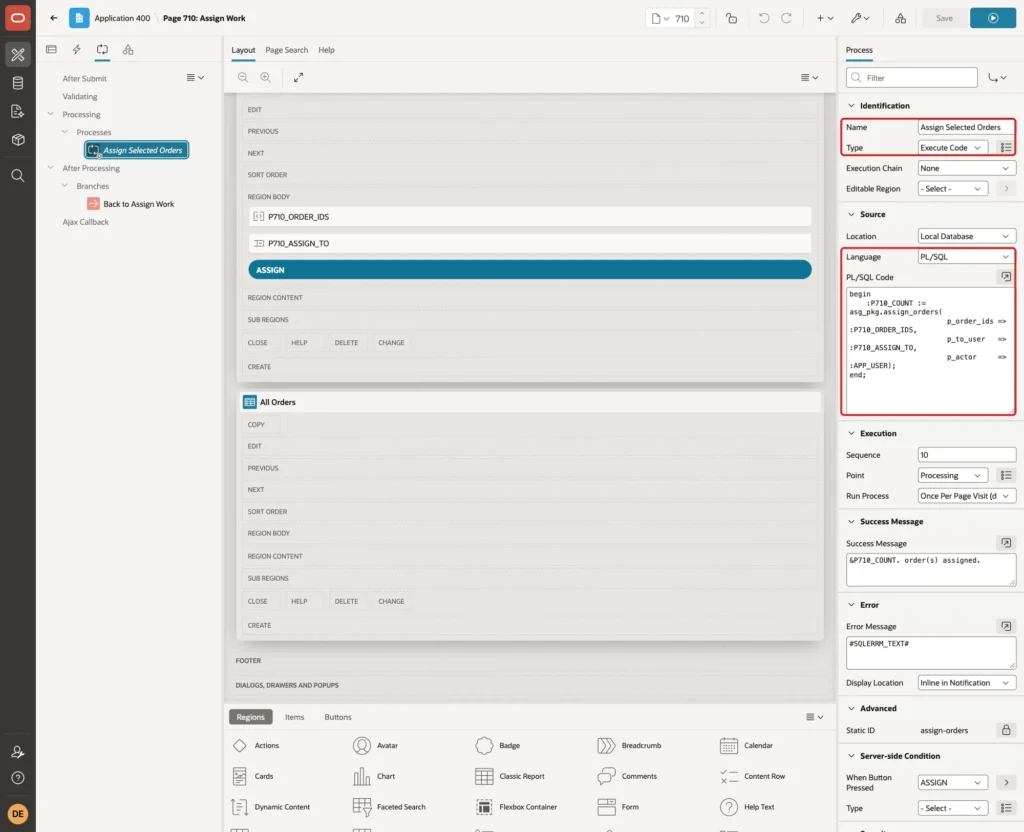Click the Application 400 page icon
The width and height of the screenshot is (1024, 832).
pyautogui.click(x=79, y=18)
